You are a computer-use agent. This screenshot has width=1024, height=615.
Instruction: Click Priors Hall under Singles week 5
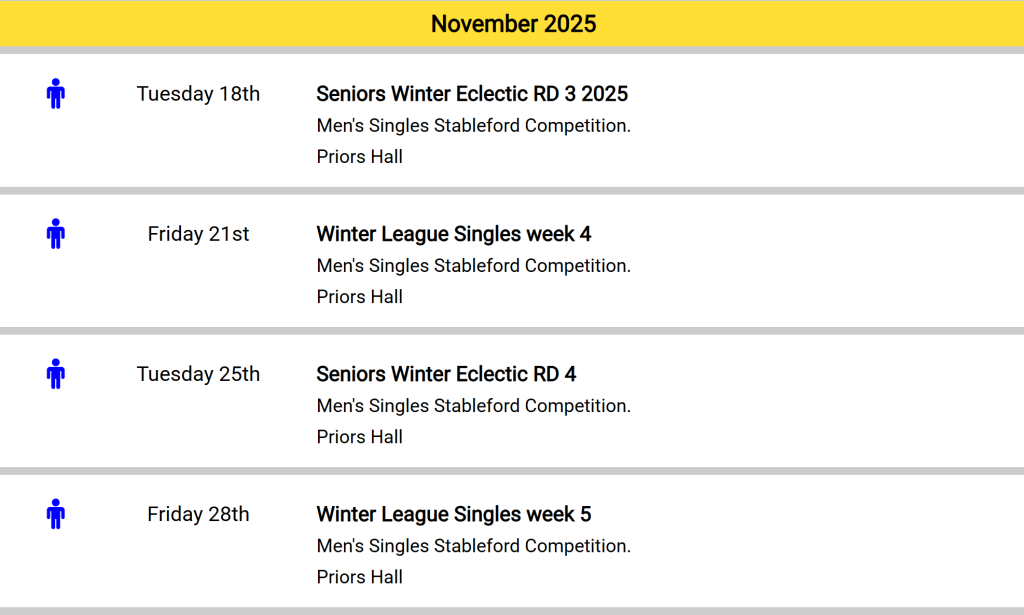359,577
